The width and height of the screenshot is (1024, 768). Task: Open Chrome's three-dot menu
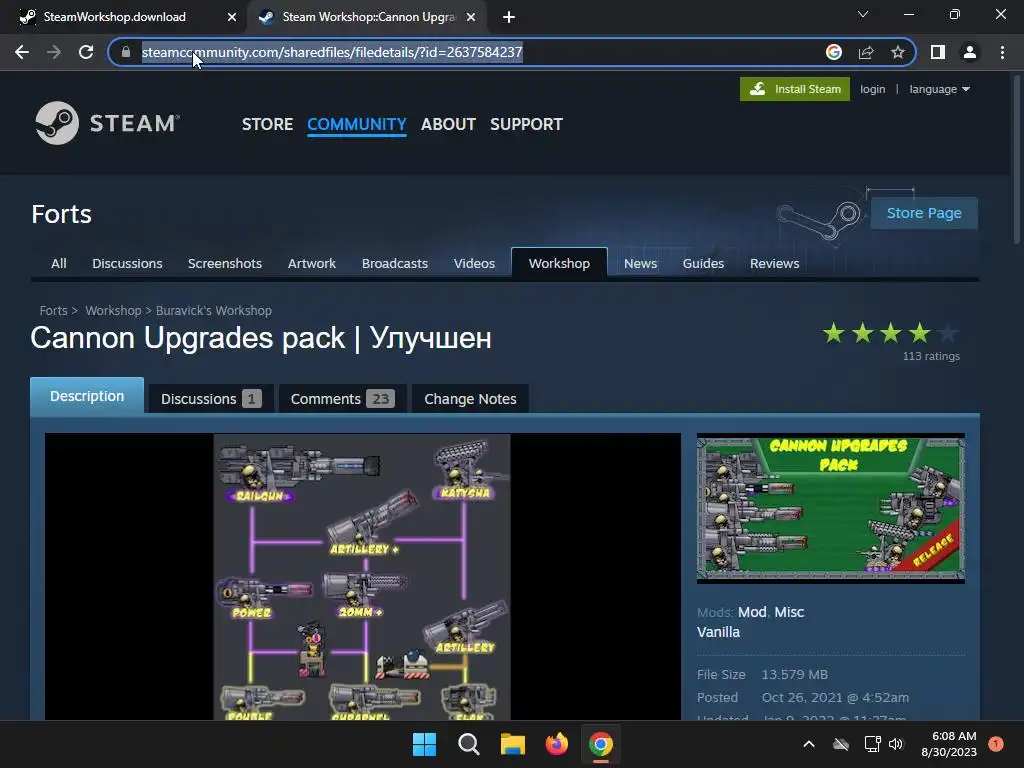click(x=1002, y=52)
